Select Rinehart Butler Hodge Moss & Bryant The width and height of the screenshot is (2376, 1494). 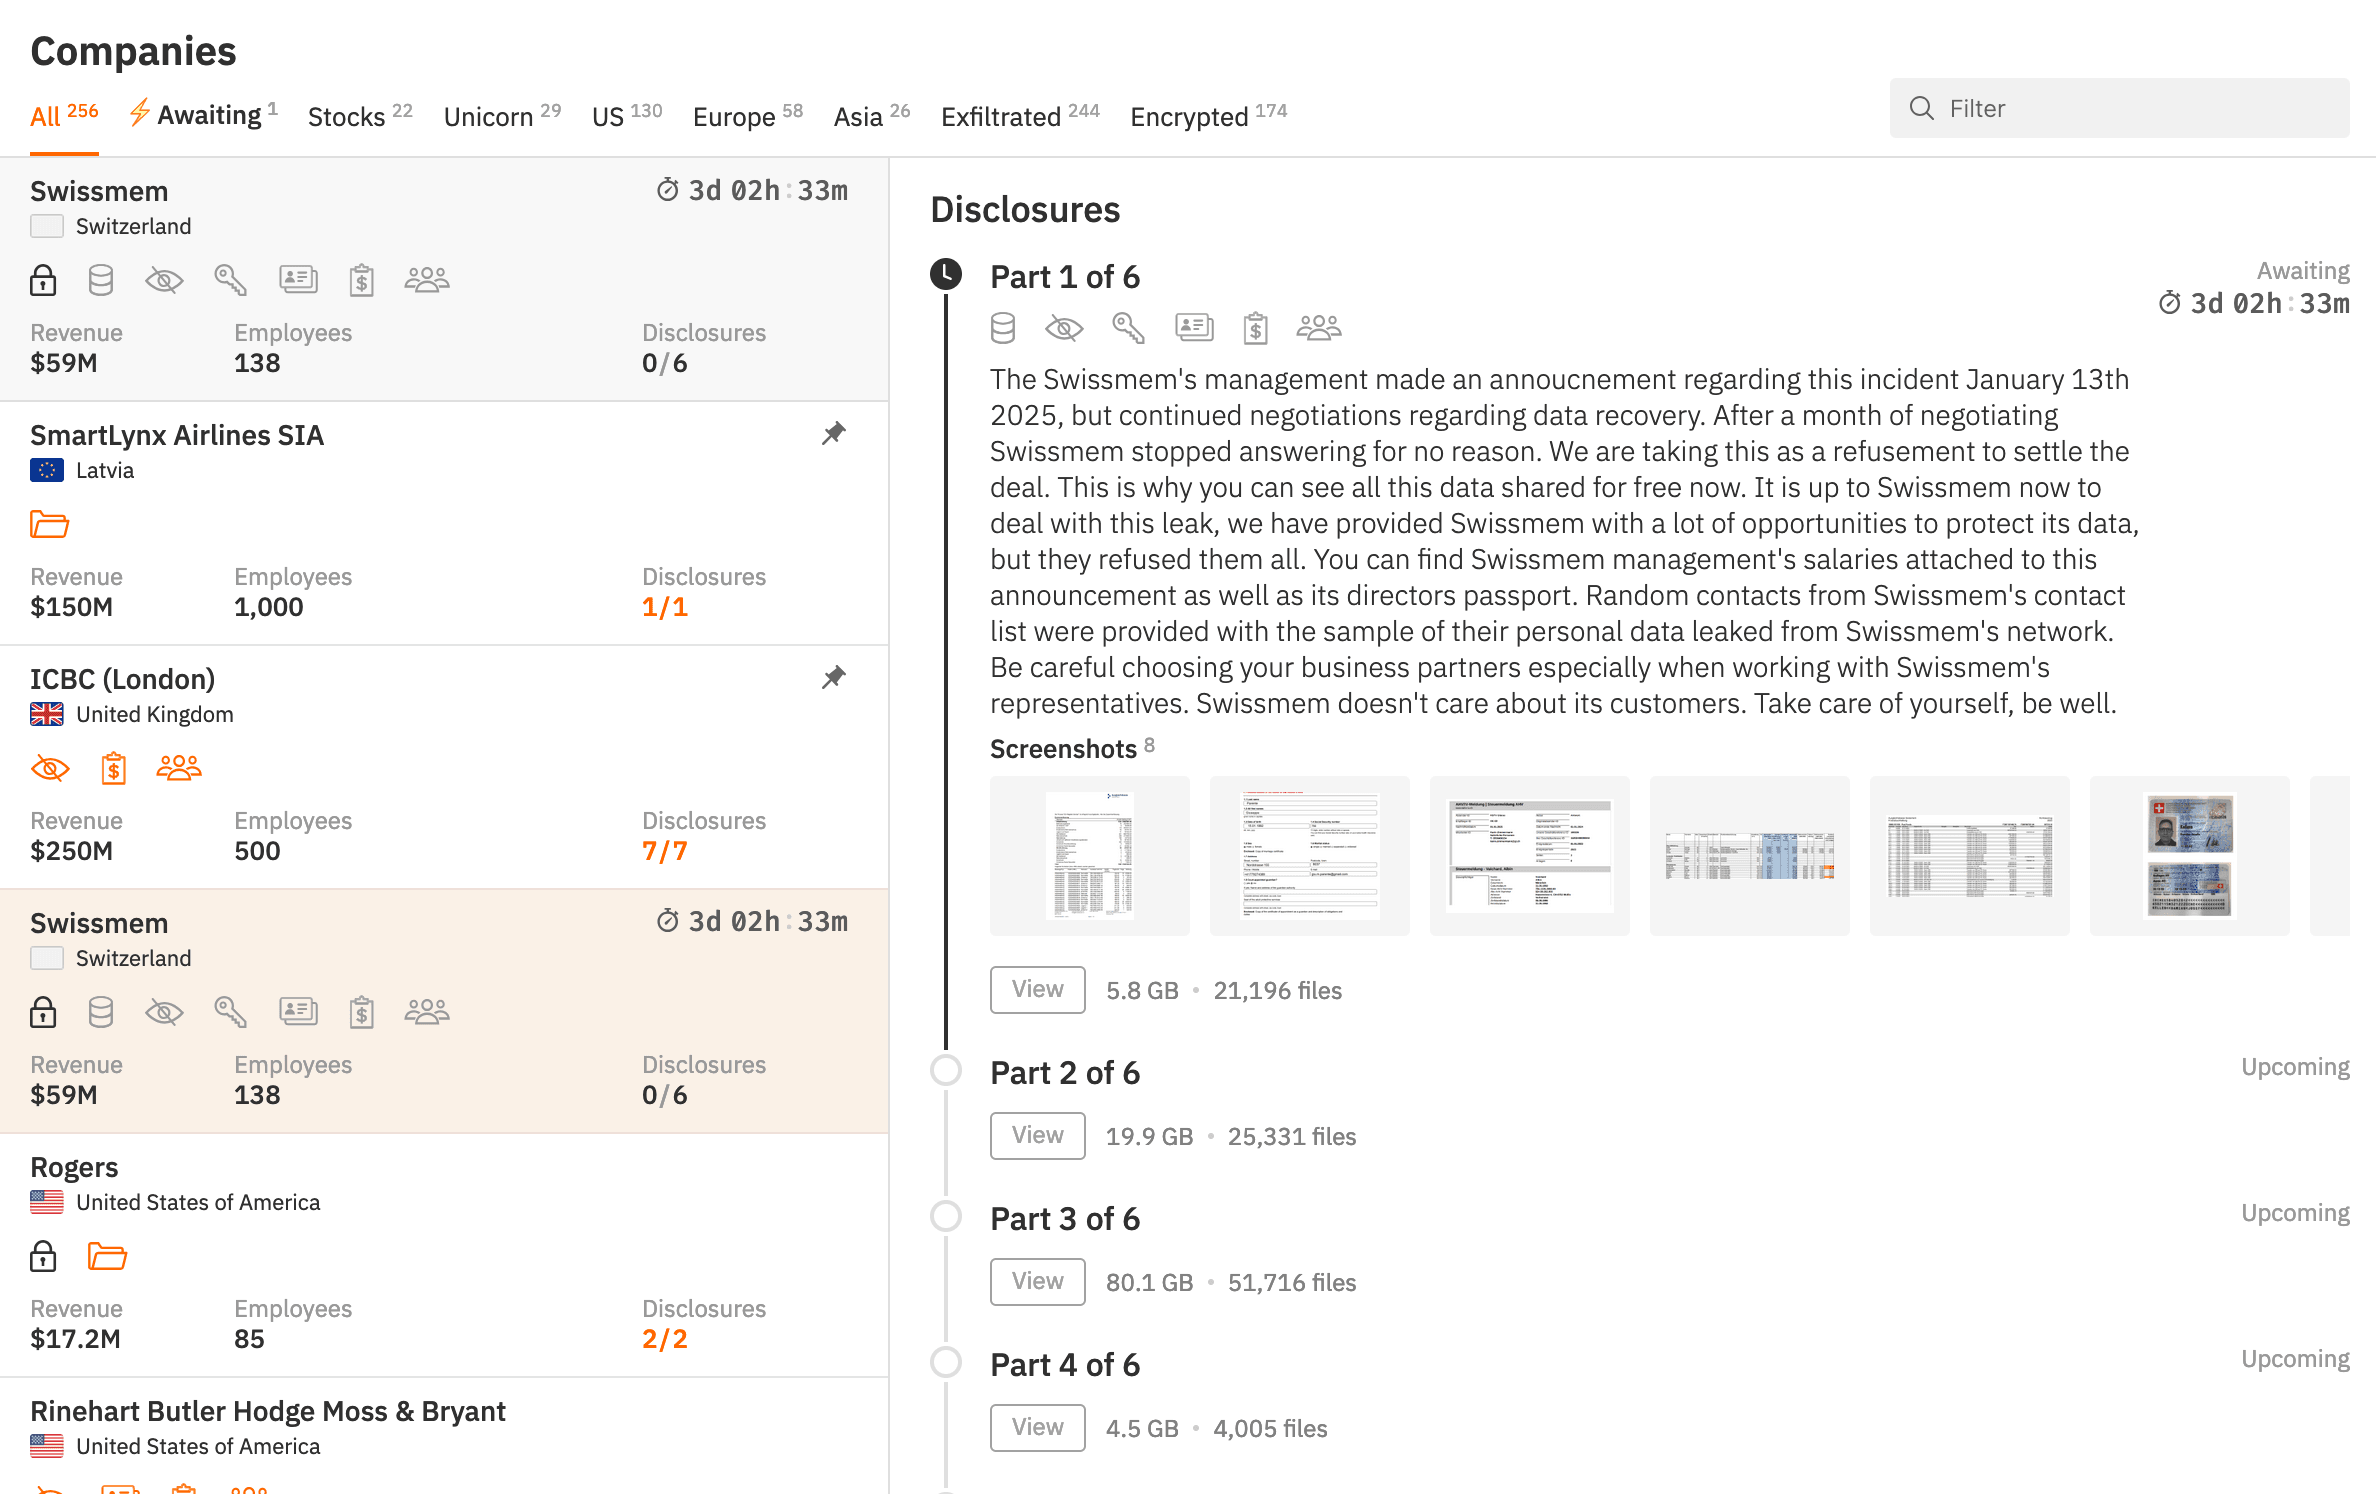click(x=444, y=1436)
